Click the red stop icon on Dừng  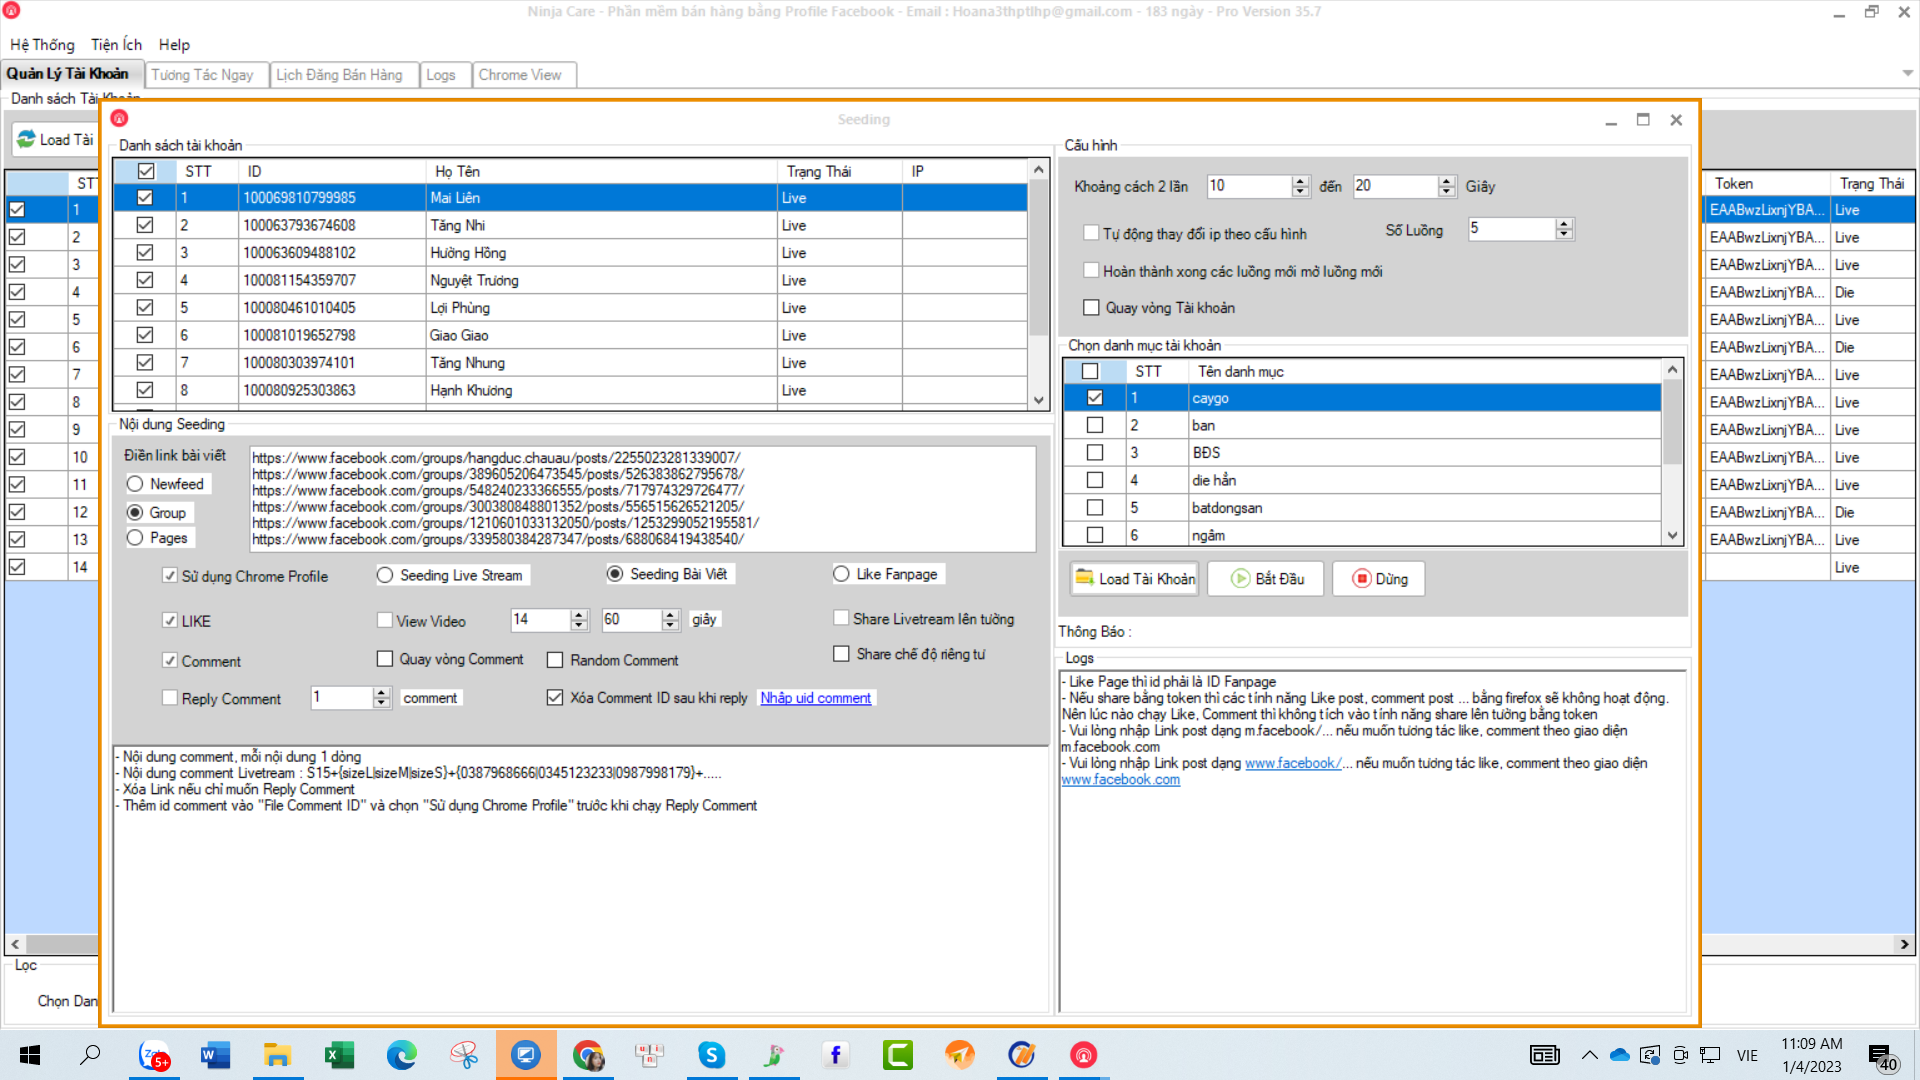click(x=1361, y=578)
